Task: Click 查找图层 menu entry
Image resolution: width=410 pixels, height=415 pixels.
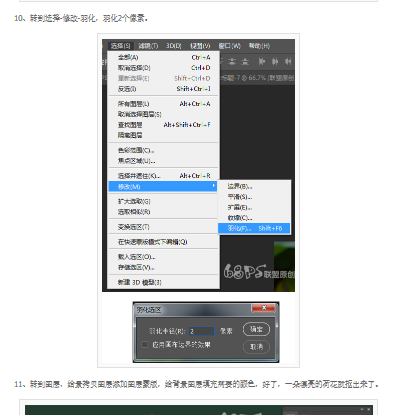Action: pyautogui.click(x=164, y=125)
